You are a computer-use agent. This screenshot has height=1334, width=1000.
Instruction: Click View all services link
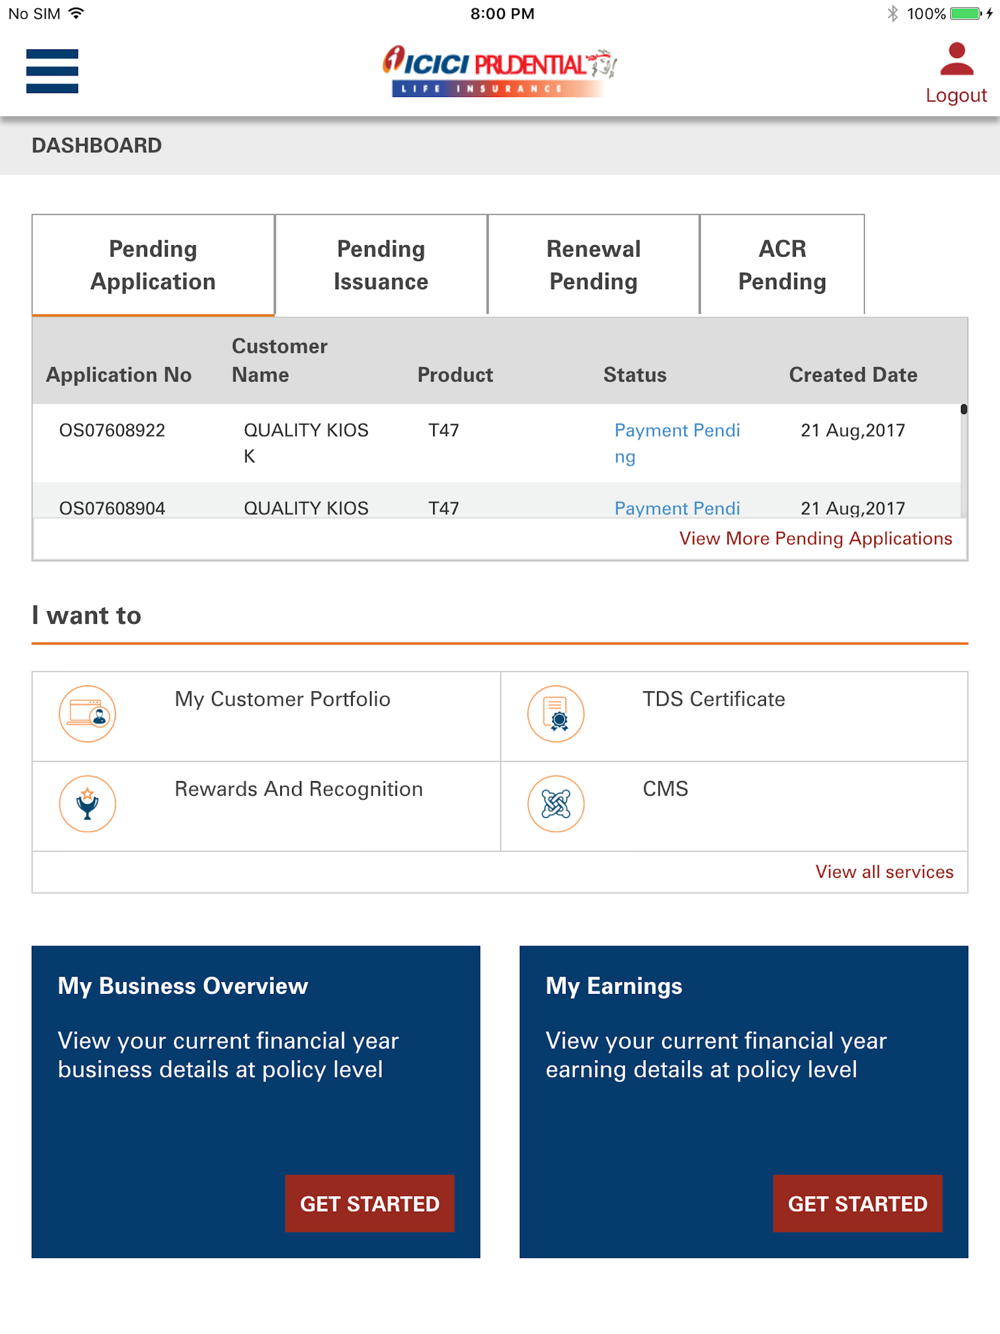[885, 872]
